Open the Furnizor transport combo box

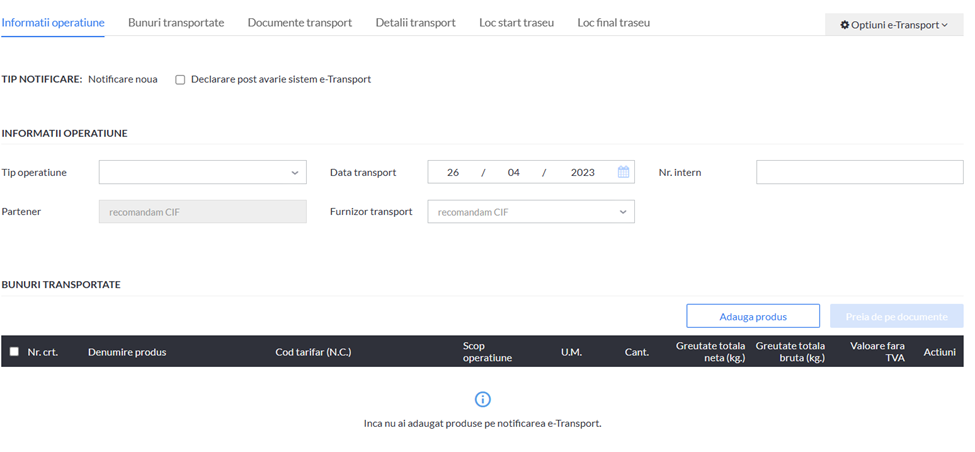531,211
